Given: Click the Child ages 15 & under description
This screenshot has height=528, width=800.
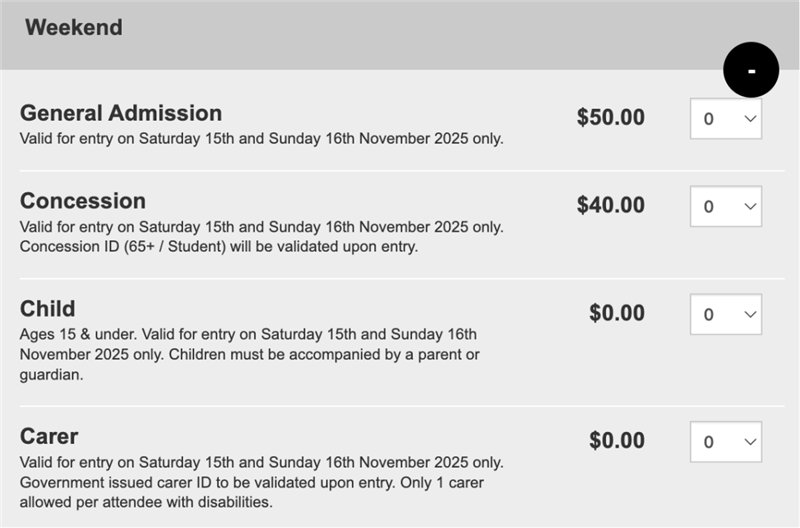Looking at the screenshot, I should pyautogui.click(x=250, y=354).
